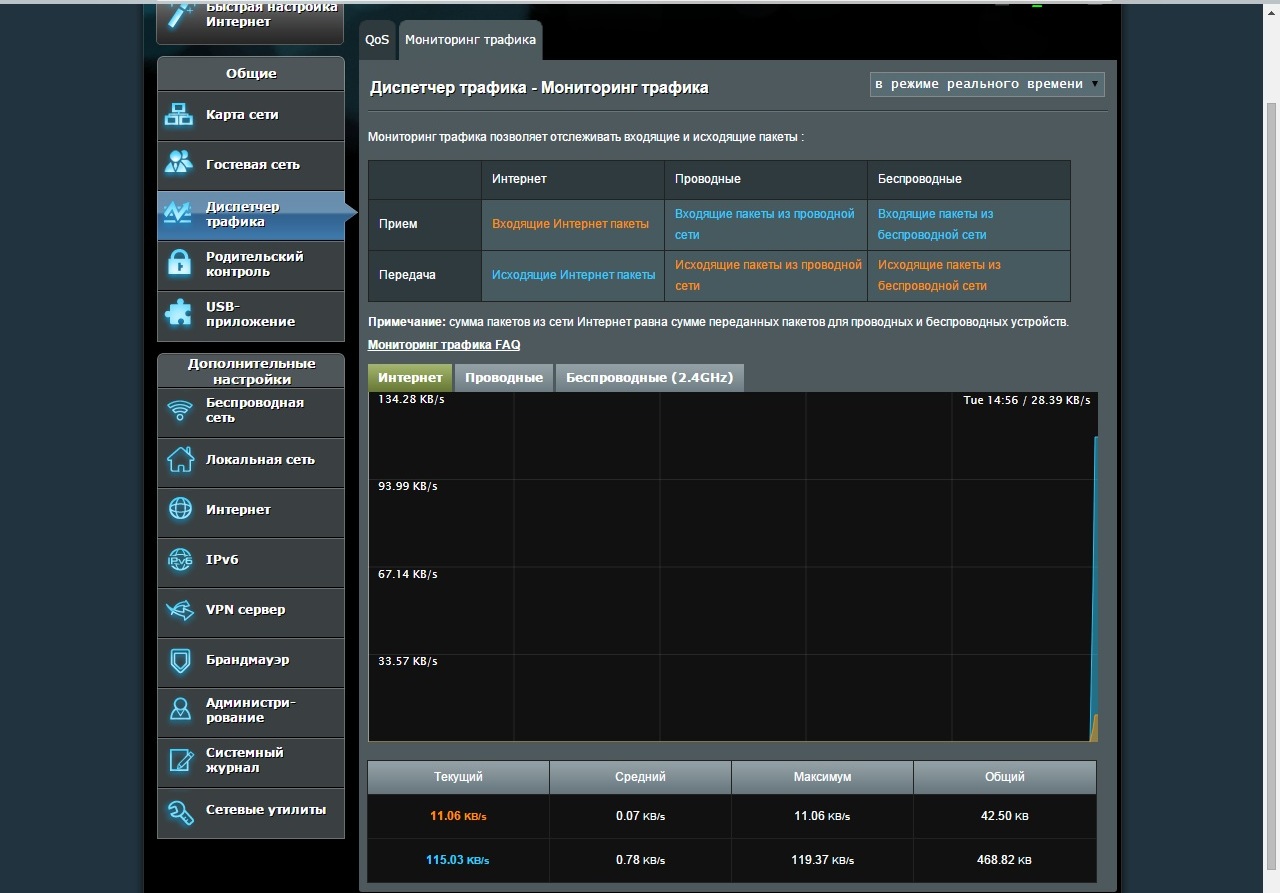1280x893 pixels.
Task: Click Исходящие пакеты из проводной сети
Action: coord(768,275)
